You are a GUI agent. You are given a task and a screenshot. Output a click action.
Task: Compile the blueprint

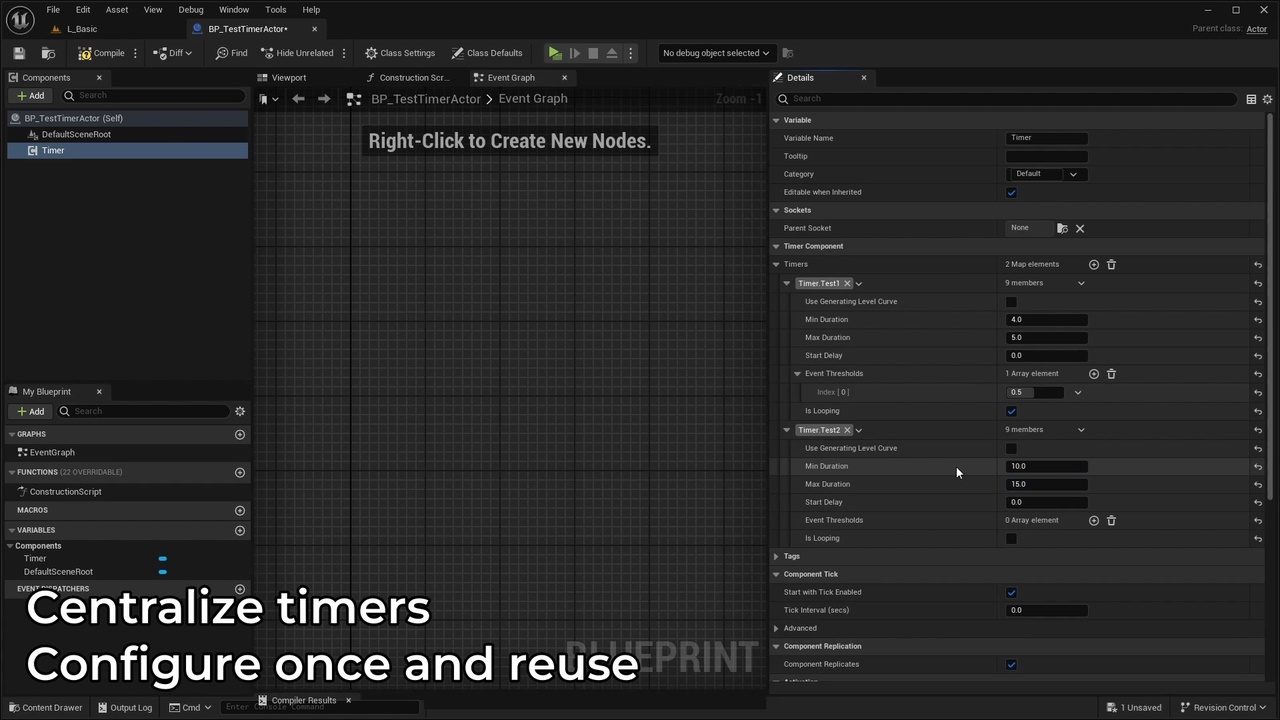tap(102, 53)
